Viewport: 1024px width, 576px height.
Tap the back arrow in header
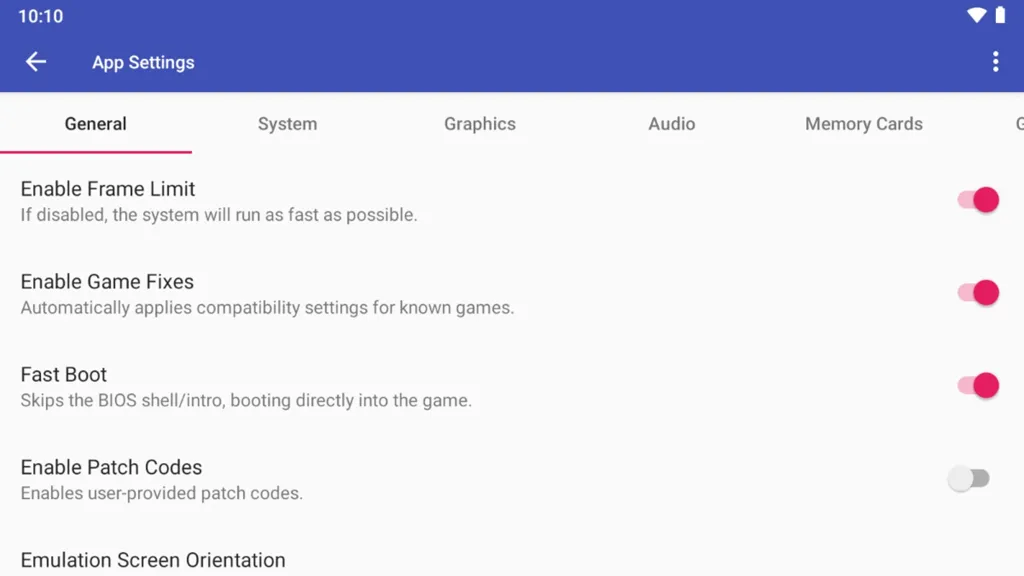(36, 62)
